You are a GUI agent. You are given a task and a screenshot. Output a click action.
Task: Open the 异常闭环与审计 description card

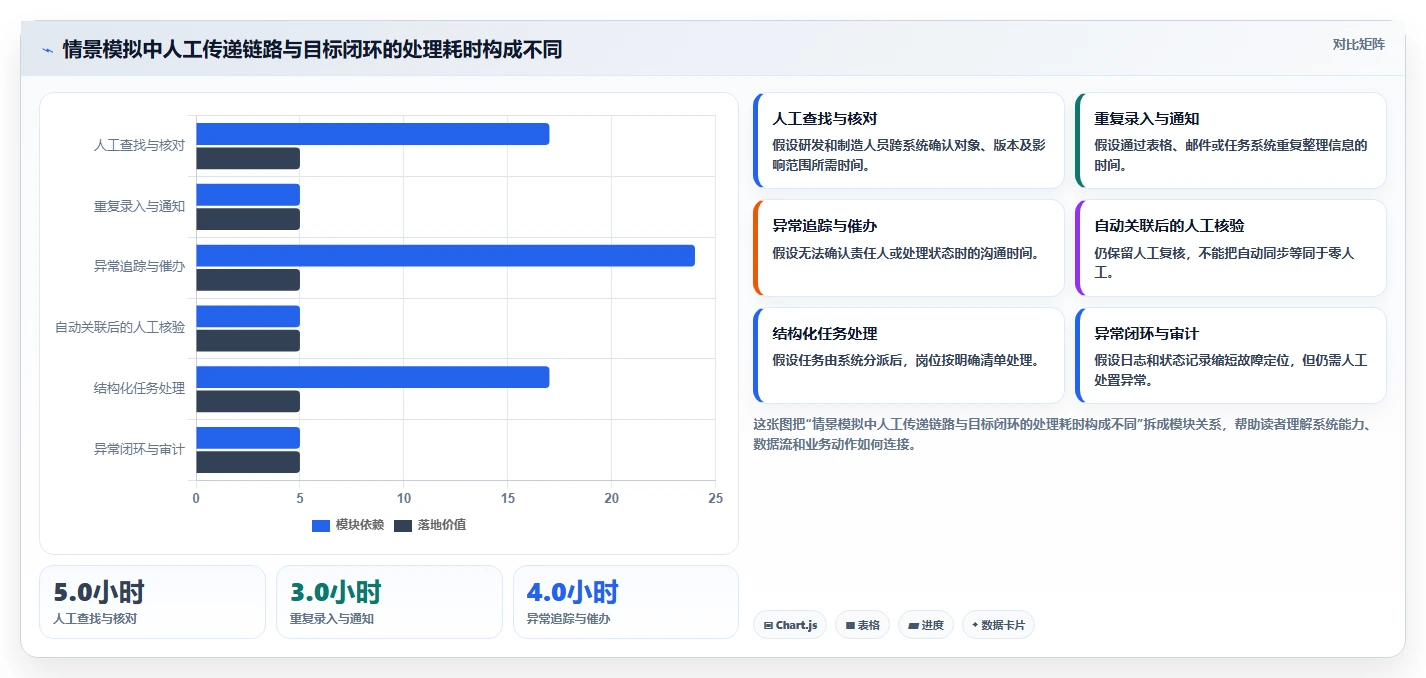[x=1230, y=355]
